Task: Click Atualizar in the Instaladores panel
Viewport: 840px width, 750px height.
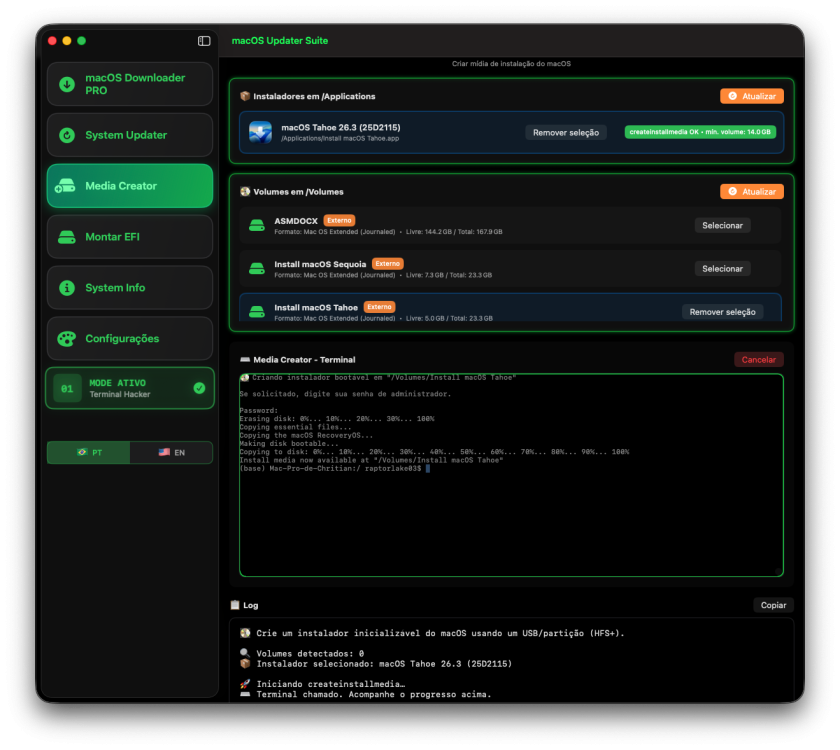Action: (752, 96)
